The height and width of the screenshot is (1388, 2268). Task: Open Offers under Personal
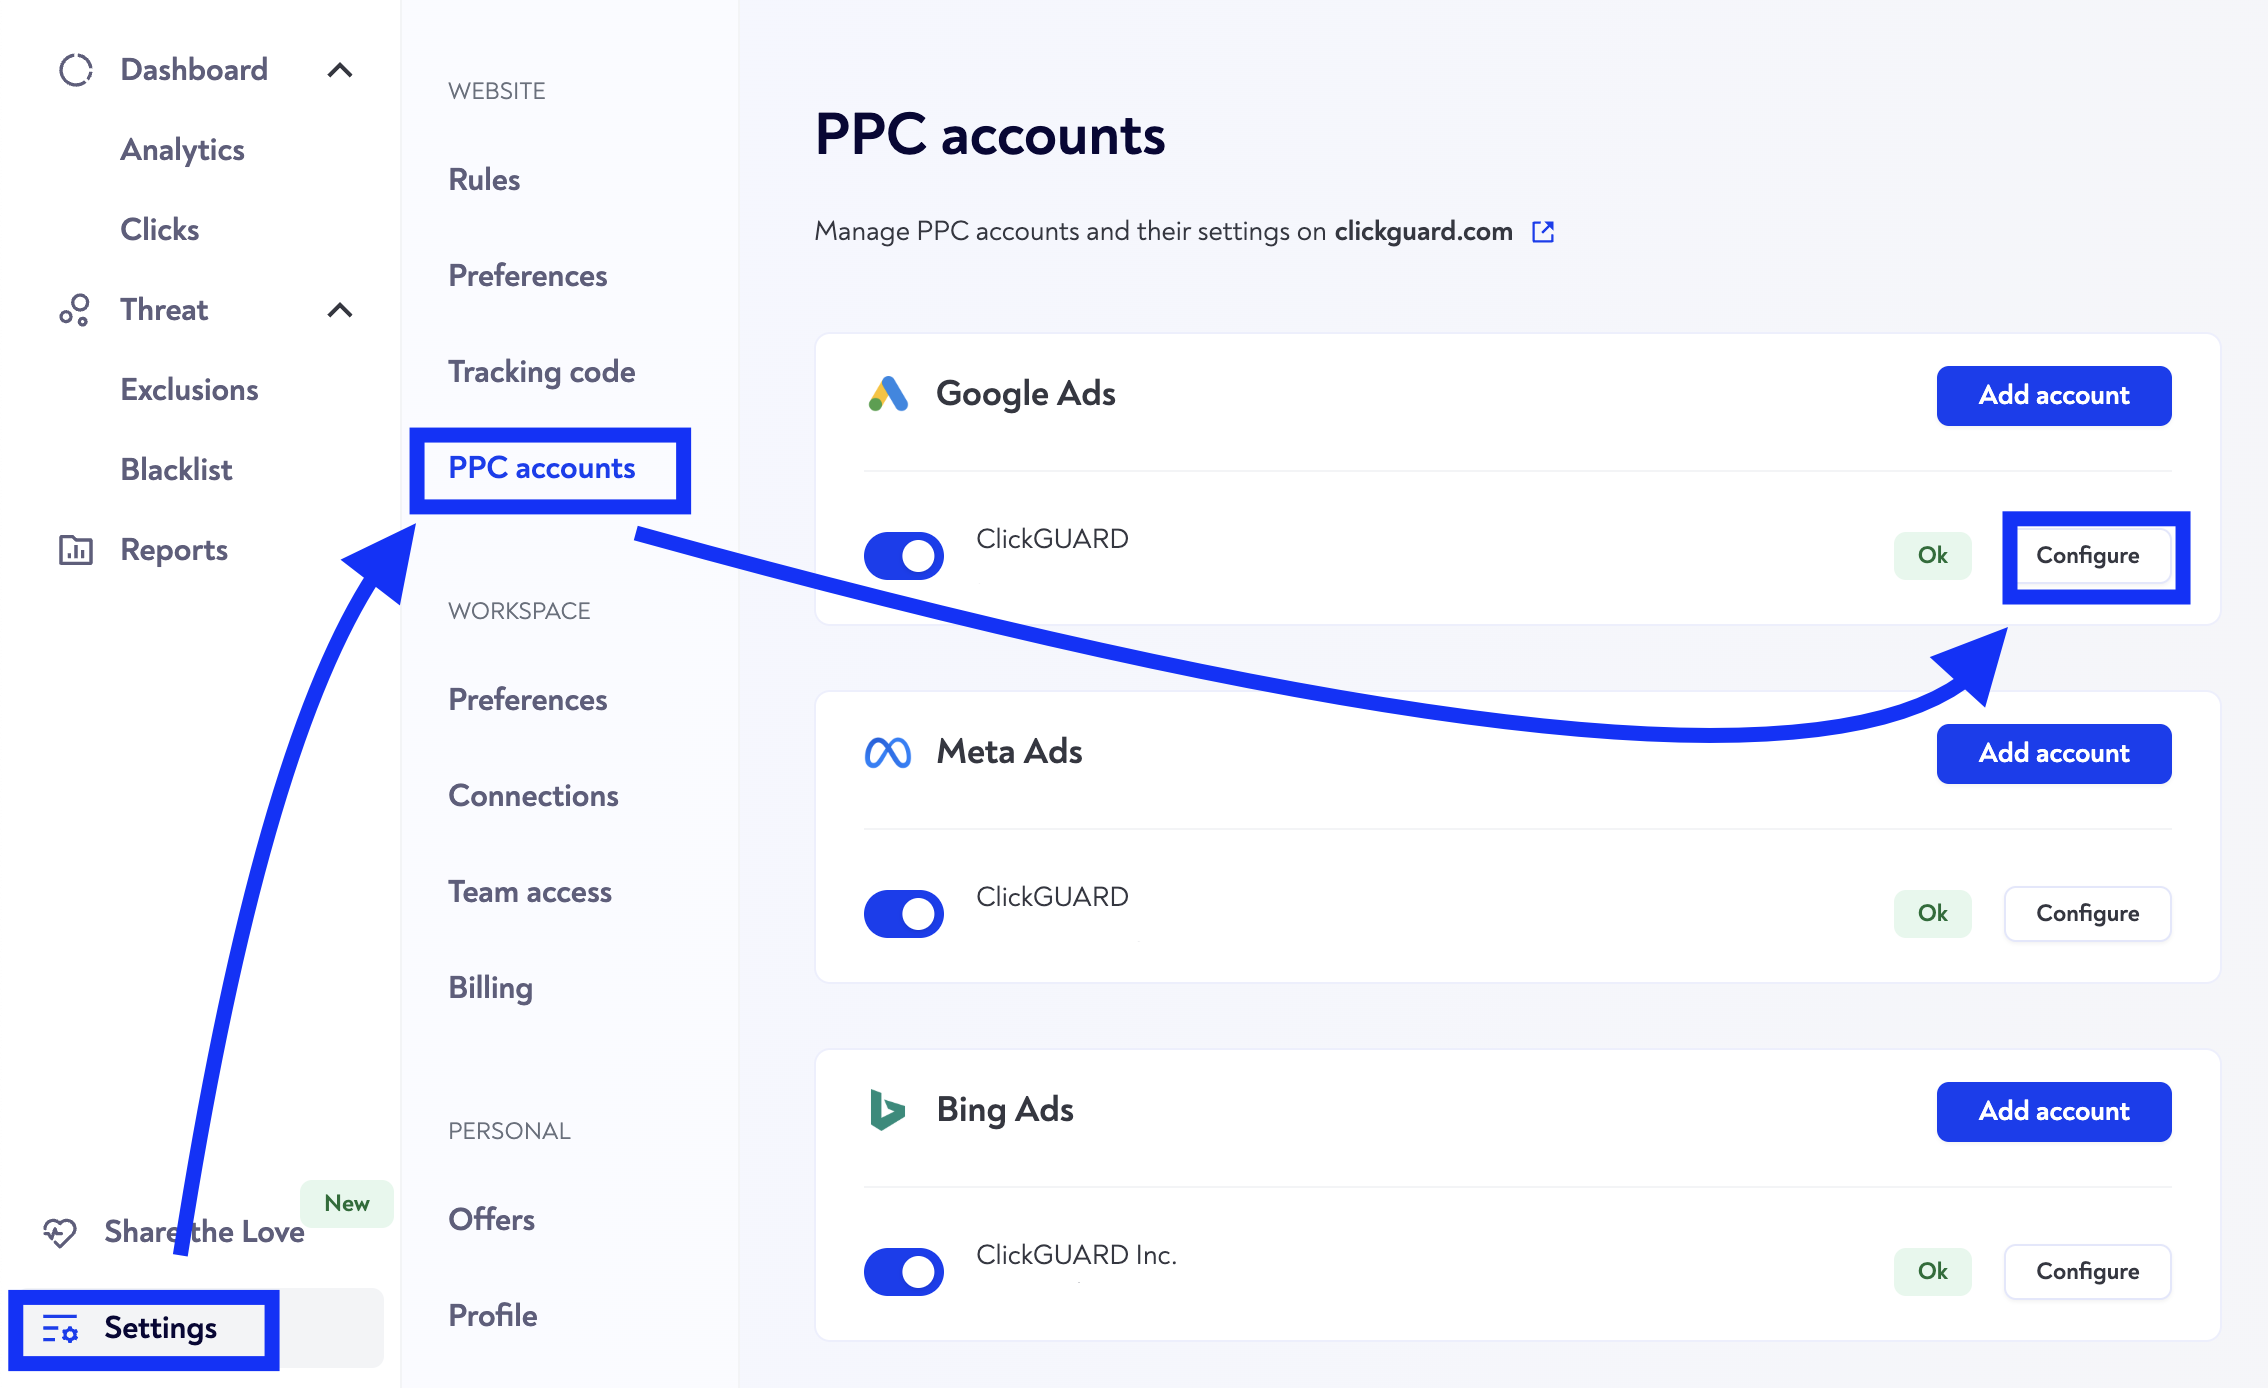tap(491, 1220)
